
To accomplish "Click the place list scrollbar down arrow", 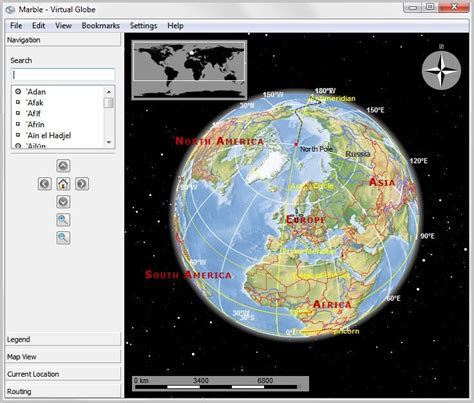I will (109, 142).
